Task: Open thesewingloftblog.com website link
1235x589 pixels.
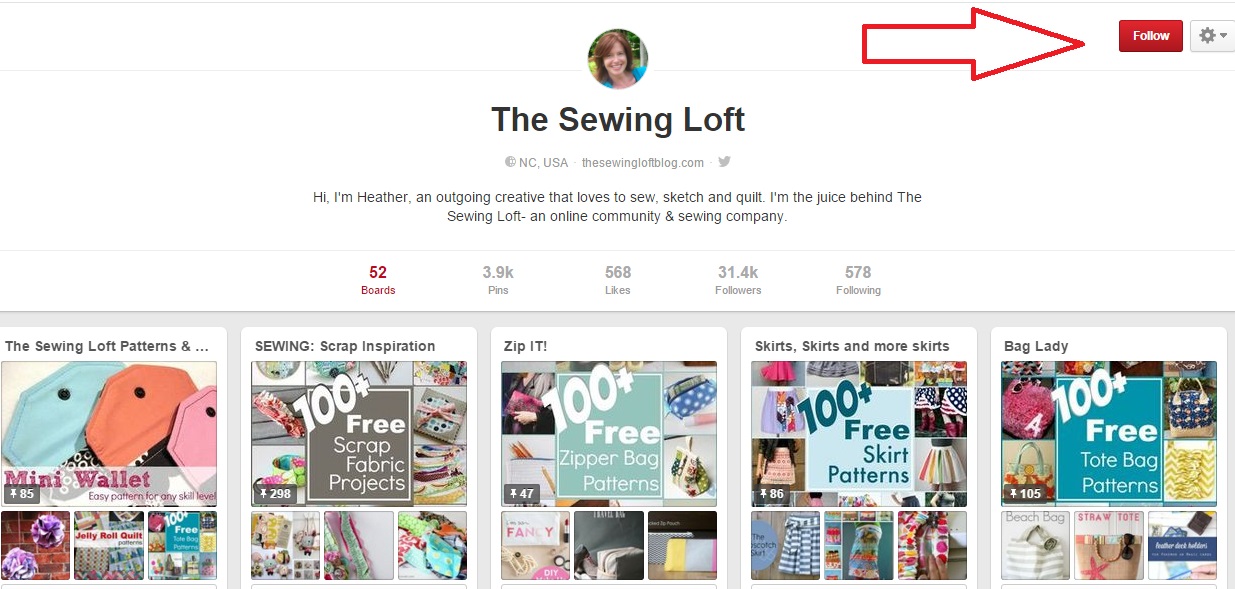Action: [643, 162]
